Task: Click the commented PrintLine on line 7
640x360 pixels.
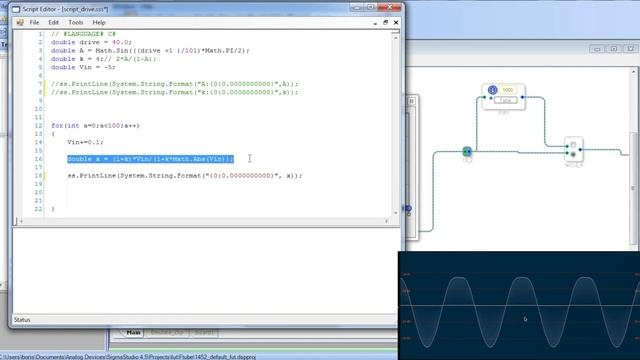Action: tap(174, 84)
